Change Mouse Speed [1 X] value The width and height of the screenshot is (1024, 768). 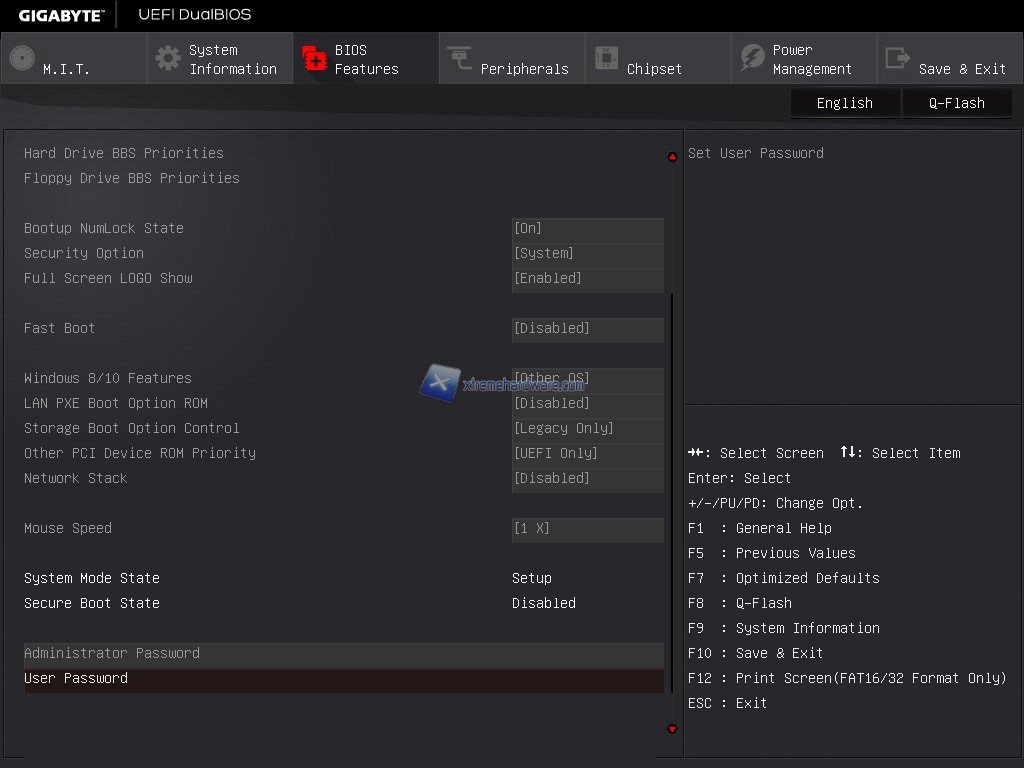(x=587, y=529)
